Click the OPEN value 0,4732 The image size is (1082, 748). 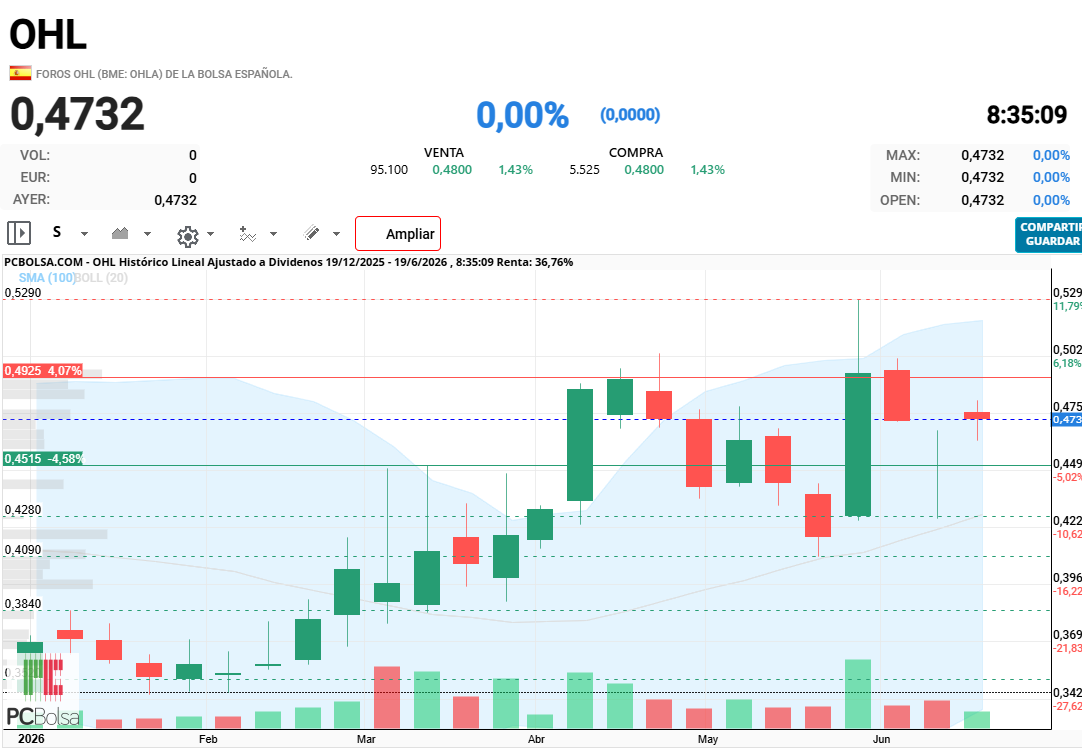(x=983, y=200)
